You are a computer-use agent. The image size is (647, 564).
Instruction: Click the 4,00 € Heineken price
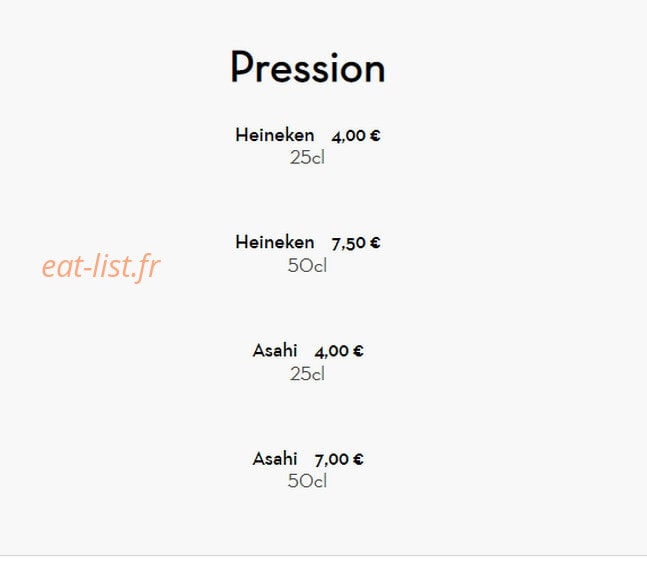[x=356, y=136]
